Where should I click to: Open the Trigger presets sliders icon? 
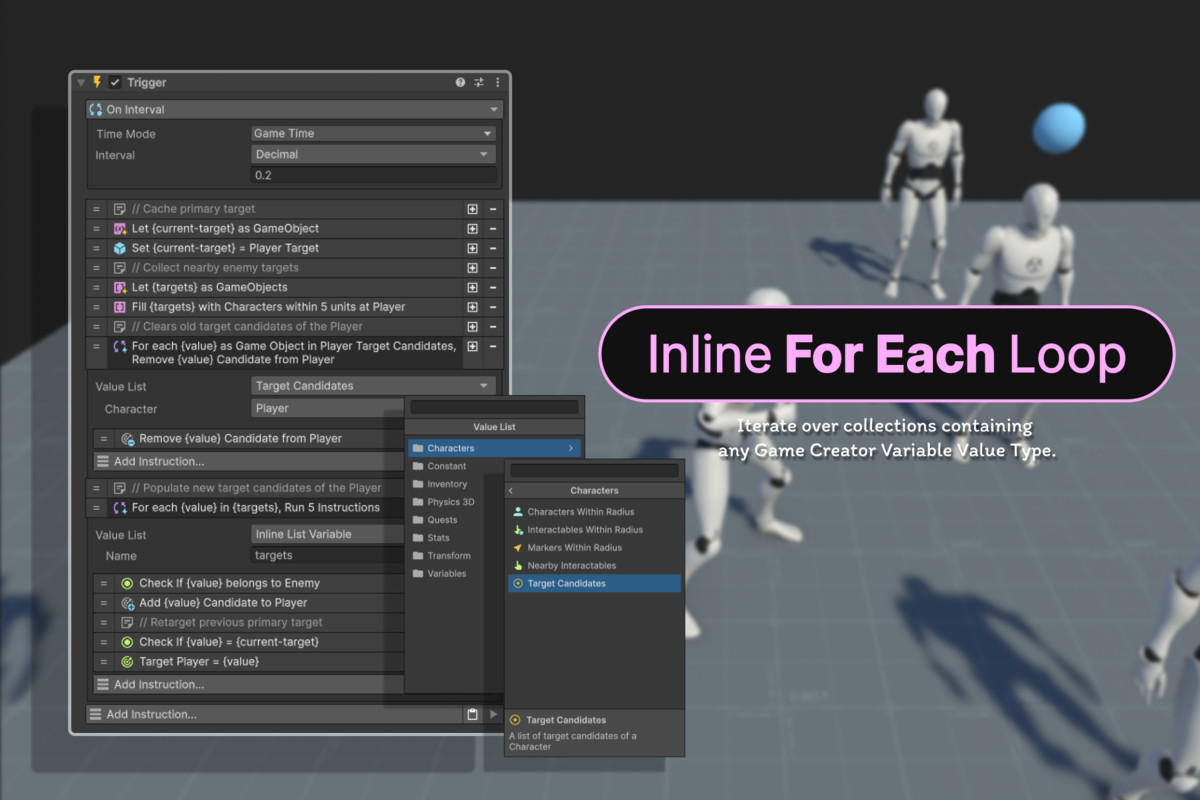click(479, 83)
